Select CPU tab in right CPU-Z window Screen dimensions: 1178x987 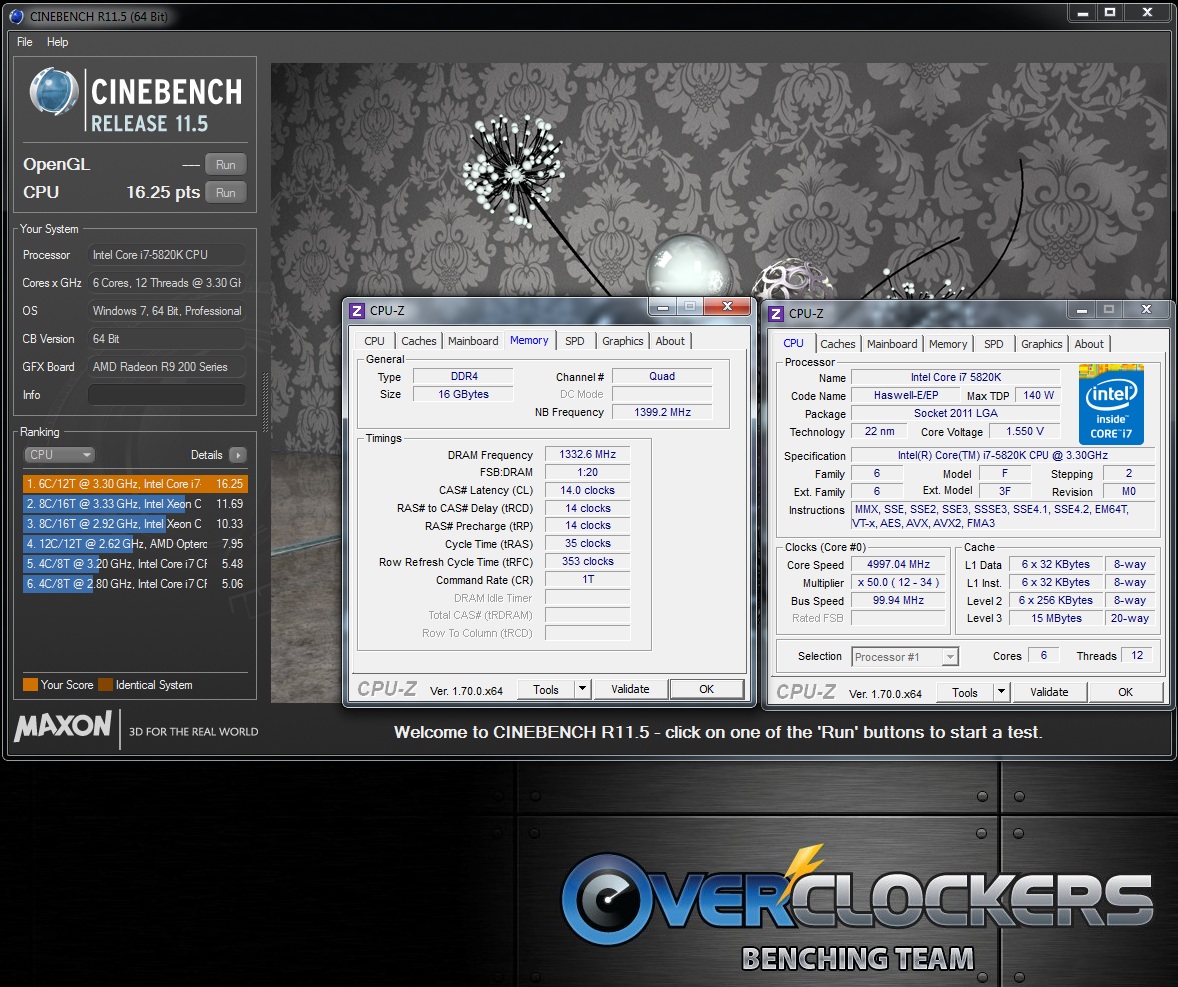point(793,343)
